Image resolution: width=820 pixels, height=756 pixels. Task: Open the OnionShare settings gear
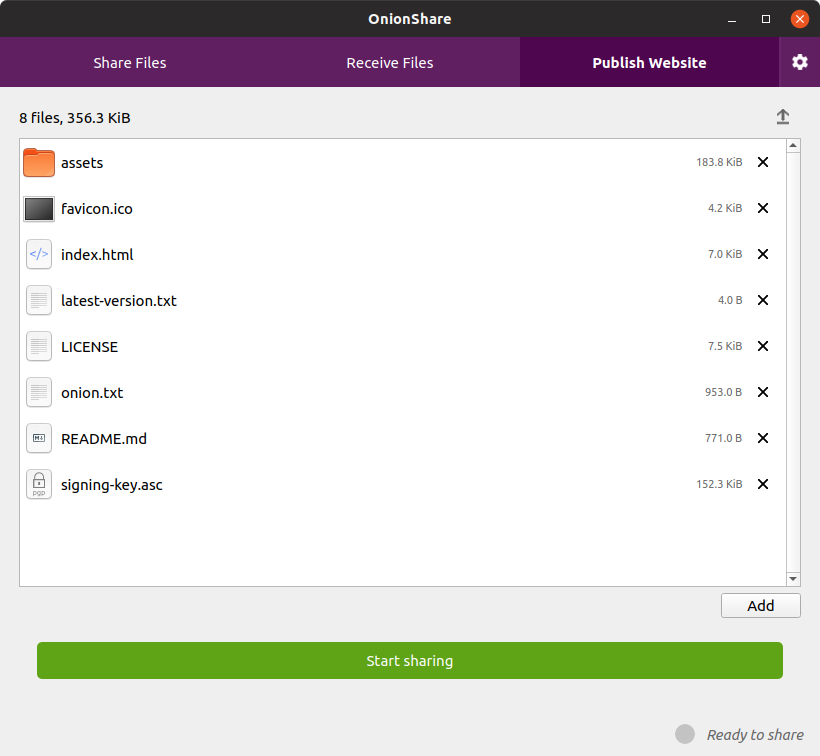[x=799, y=62]
